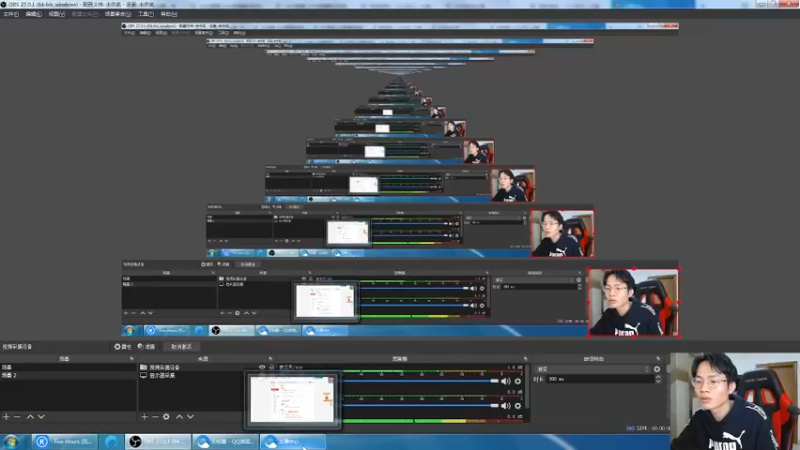Open source properties with the sources gear icon
Image resolution: width=800 pixels, height=450 pixels.
[166, 417]
